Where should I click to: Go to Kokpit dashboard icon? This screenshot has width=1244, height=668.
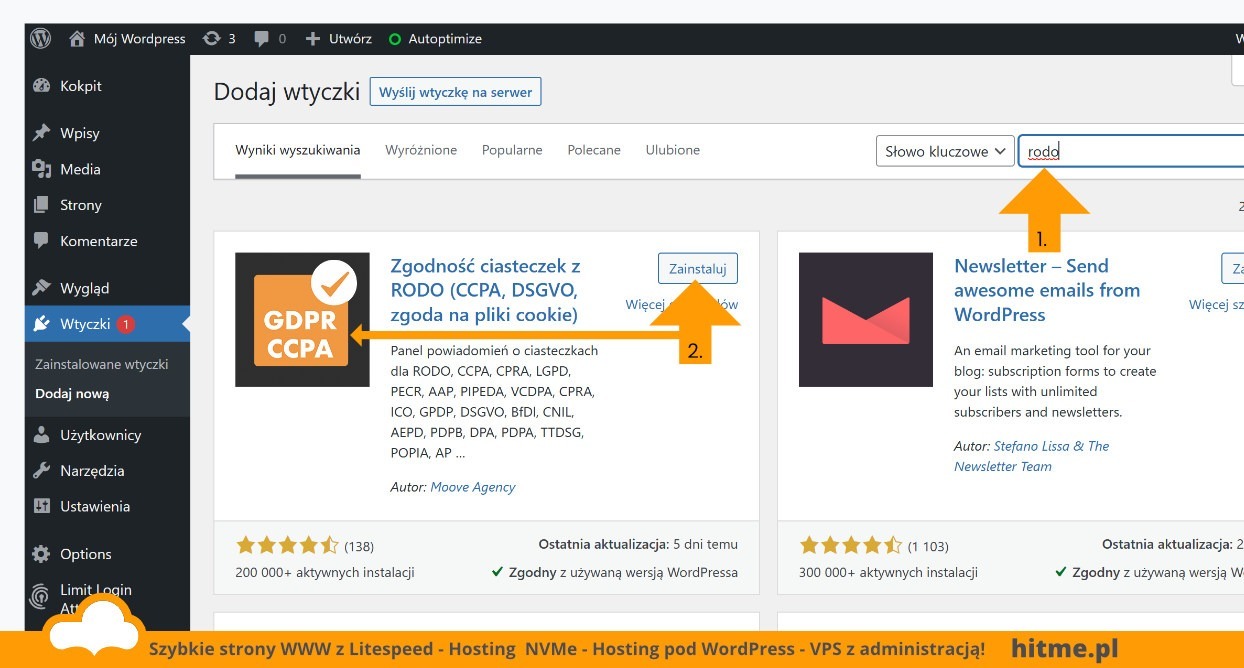click(x=41, y=86)
